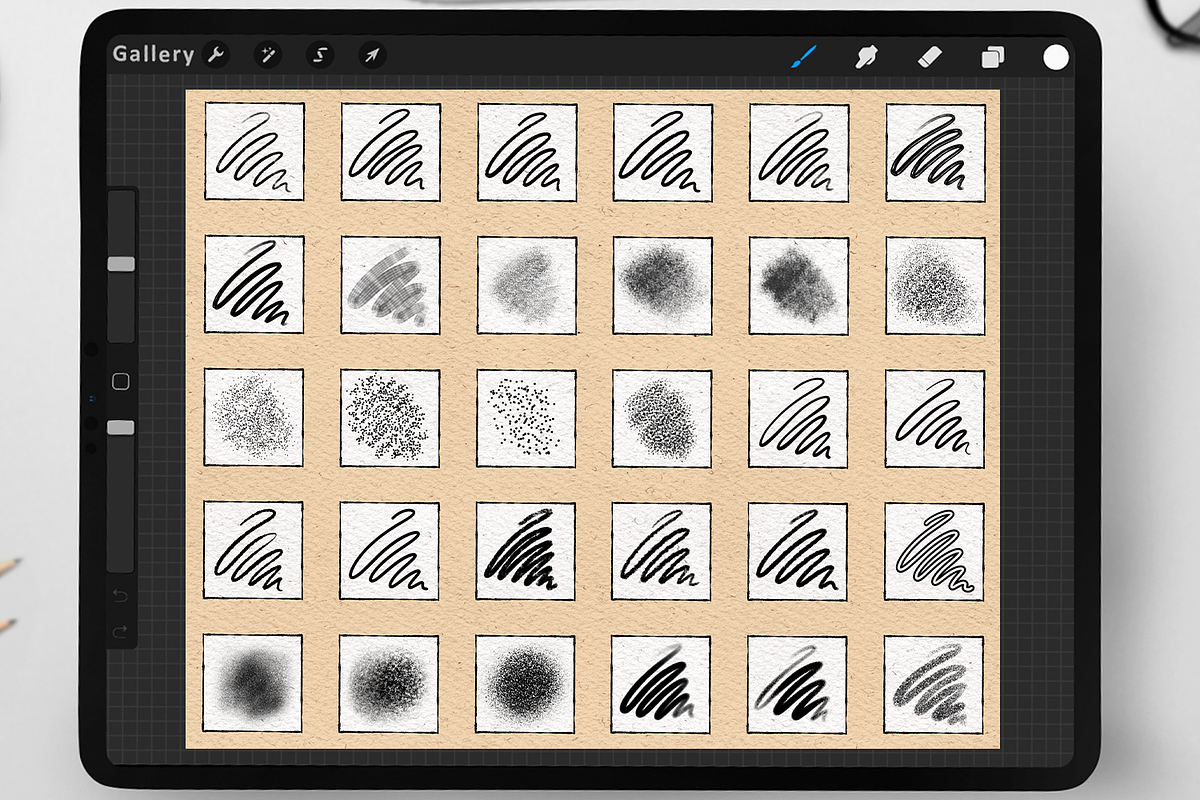Tap the Redo arrow in sidebar
The height and width of the screenshot is (800, 1200).
(121, 631)
